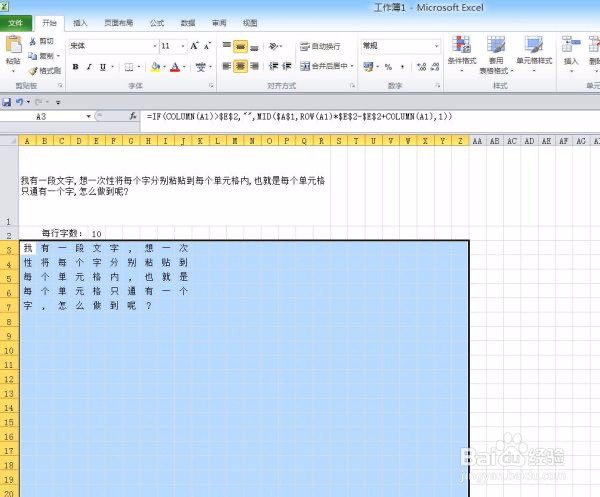
Task: Switch to the Review tab
Action: 219,23
